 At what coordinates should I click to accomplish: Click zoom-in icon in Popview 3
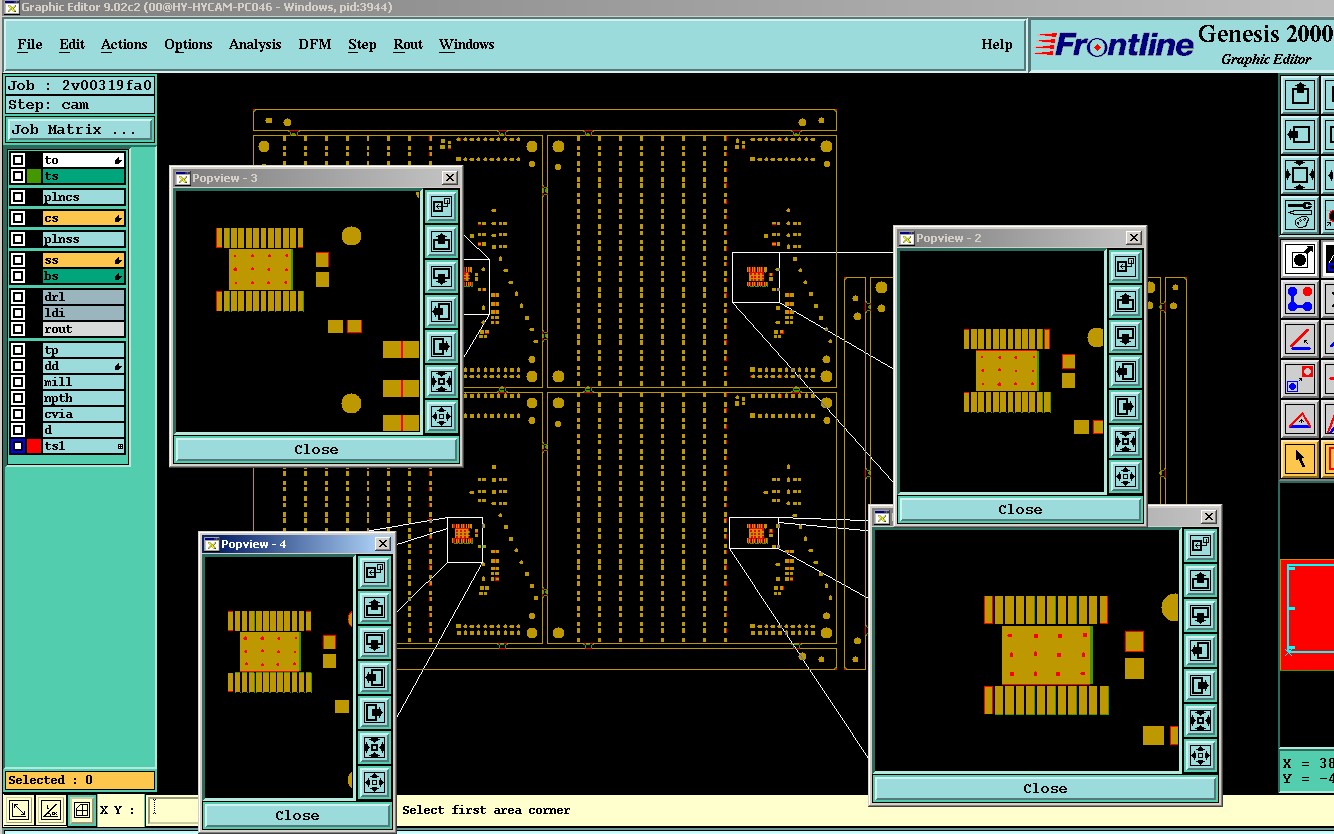pos(441,381)
